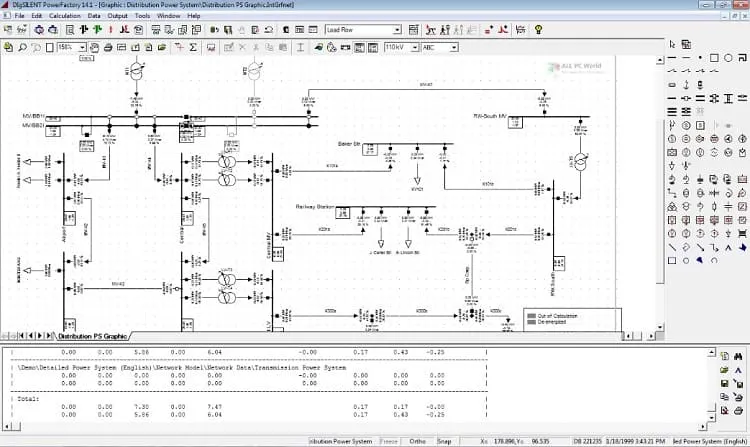The height and width of the screenshot is (447, 750).
Task: Select the arrow pointer tool in drawing palette
Action: point(672,44)
